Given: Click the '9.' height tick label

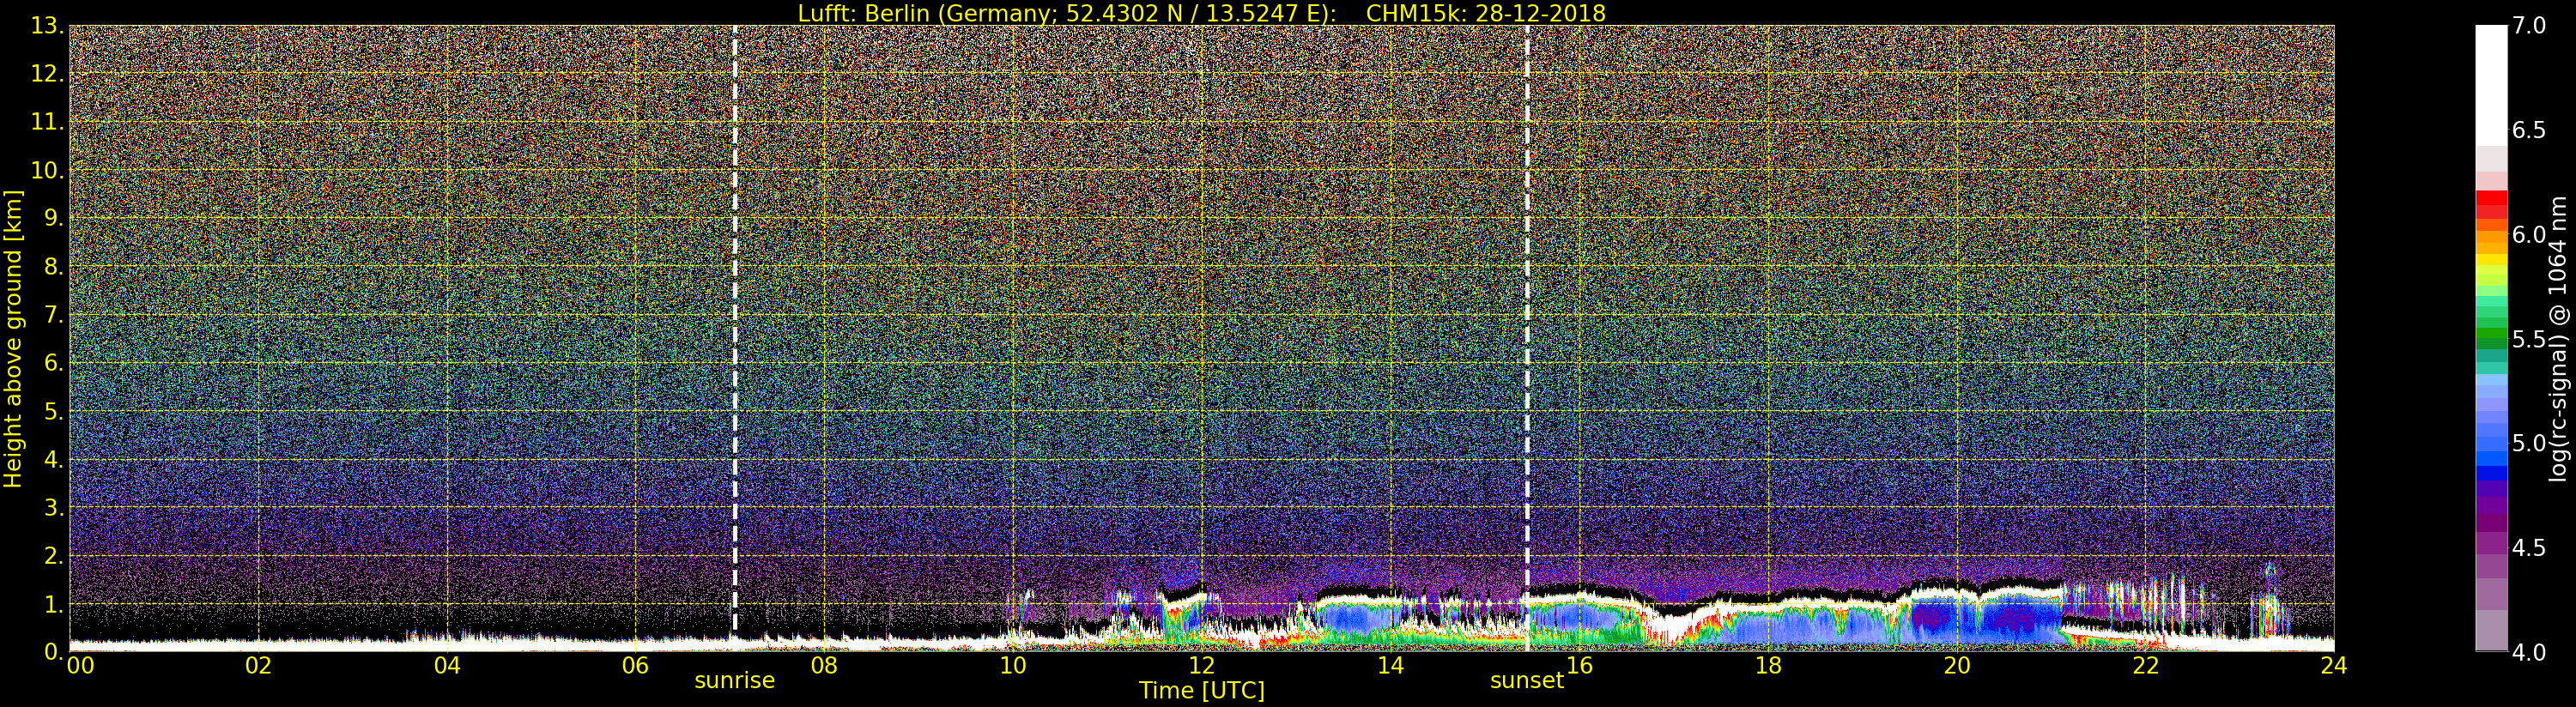Looking at the screenshot, I should pyautogui.click(x=54, y=218).
